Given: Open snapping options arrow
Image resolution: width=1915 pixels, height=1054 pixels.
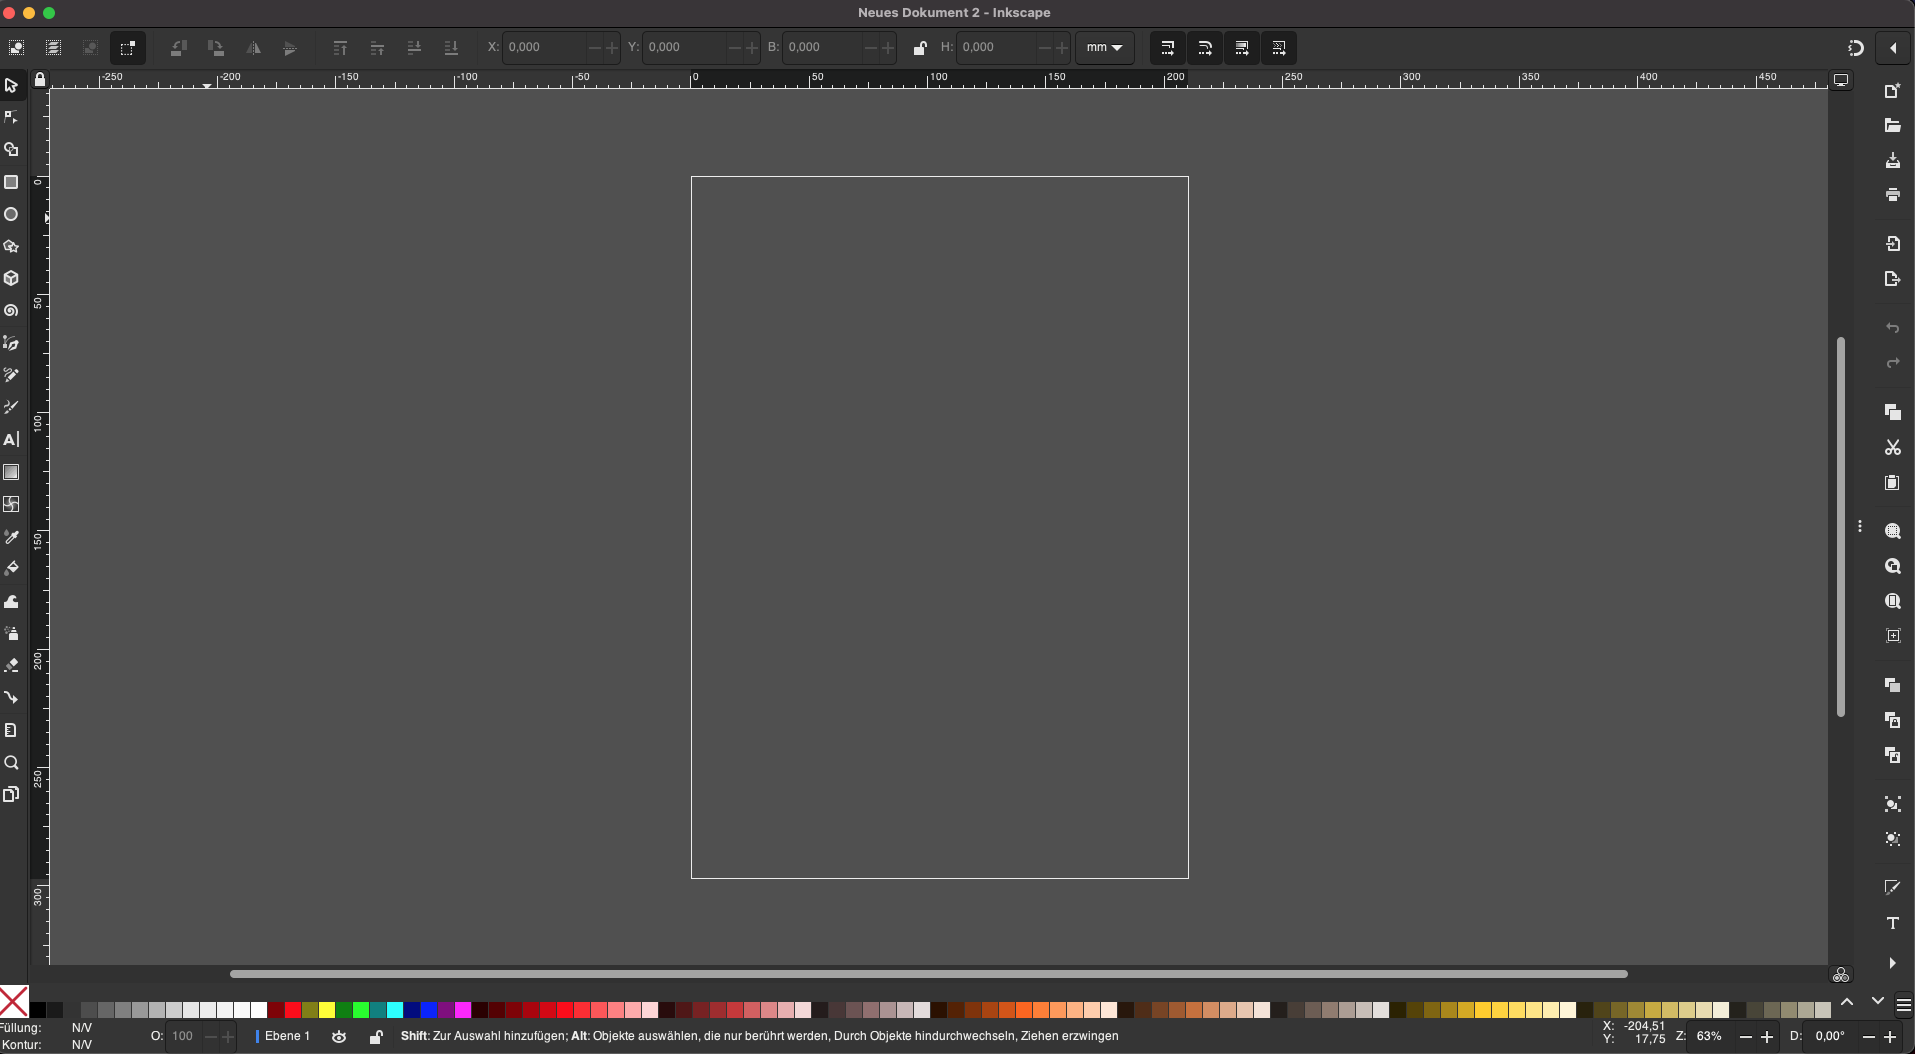Looking at the screenshot, I should click(x=1893, y=48).
